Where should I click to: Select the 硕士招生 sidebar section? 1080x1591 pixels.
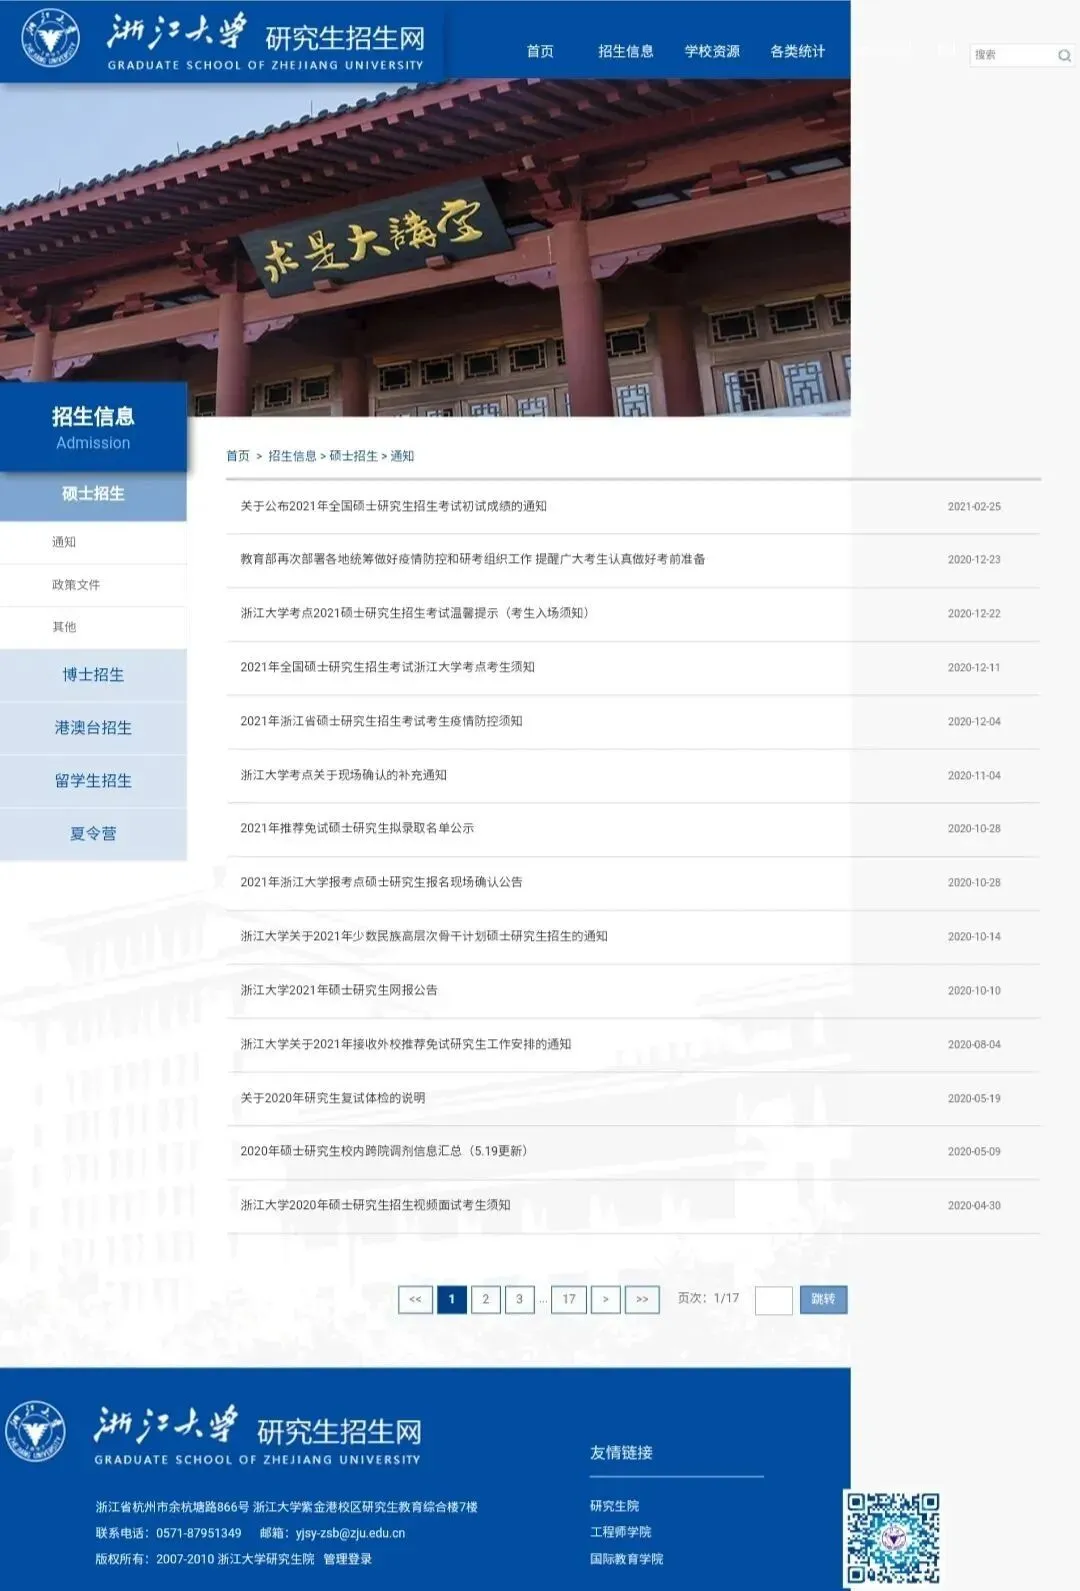click(x=93, y=494)
